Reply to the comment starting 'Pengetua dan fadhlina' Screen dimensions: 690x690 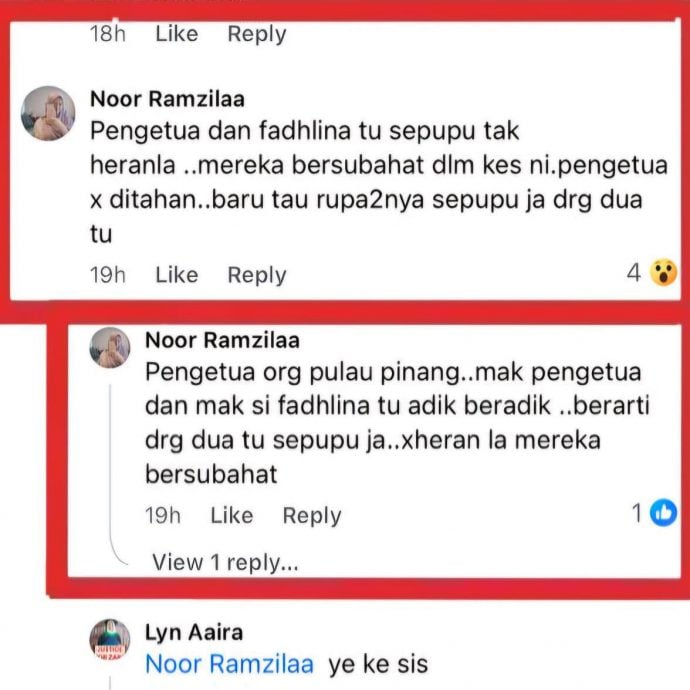click(257, 275)
